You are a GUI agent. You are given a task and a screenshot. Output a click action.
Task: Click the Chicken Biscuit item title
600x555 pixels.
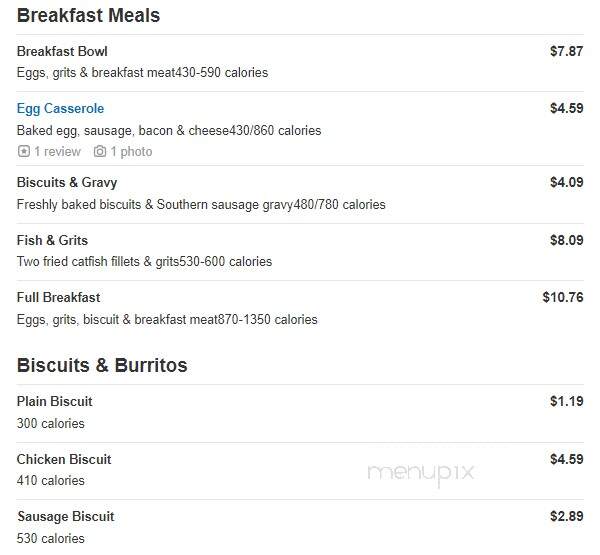pyautogui.click(x=64, y=459)
